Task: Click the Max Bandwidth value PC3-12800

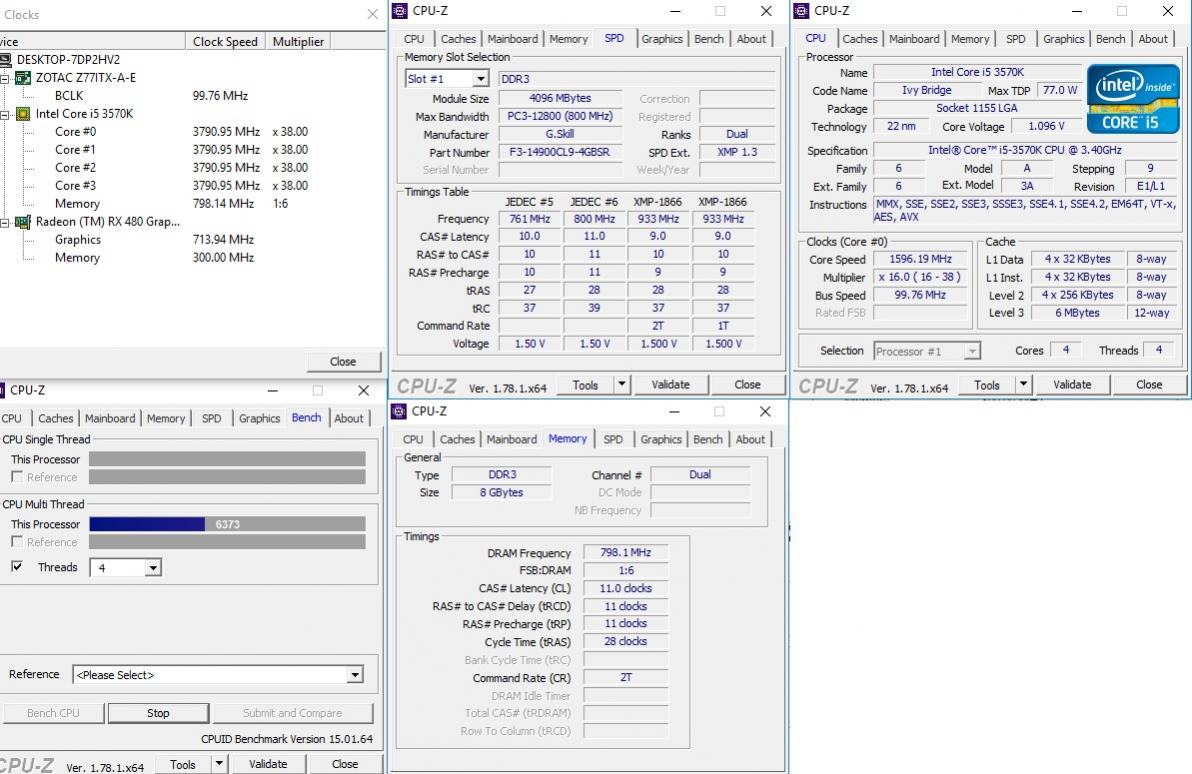Action: [x=560, y=116]
